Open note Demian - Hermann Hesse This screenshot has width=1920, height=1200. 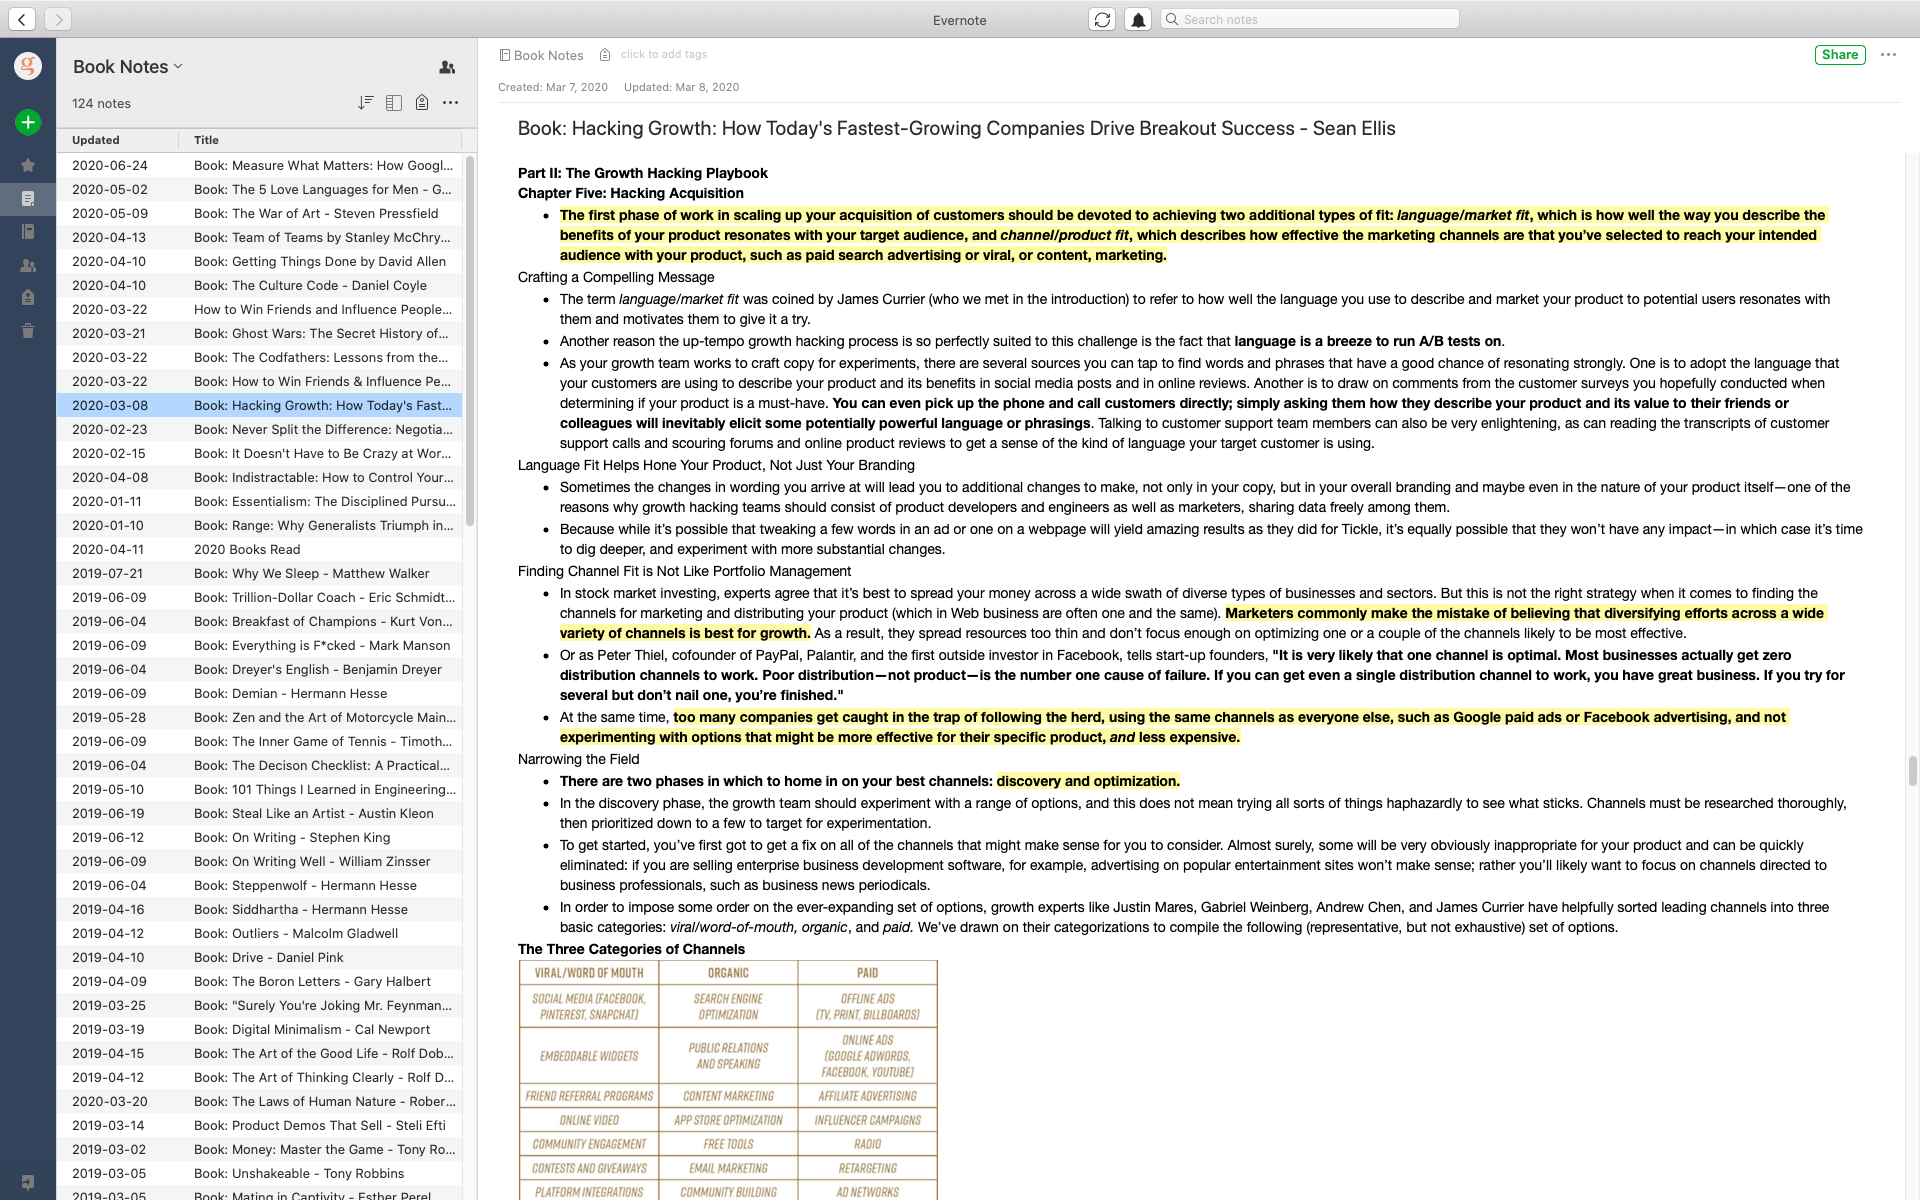260,693
